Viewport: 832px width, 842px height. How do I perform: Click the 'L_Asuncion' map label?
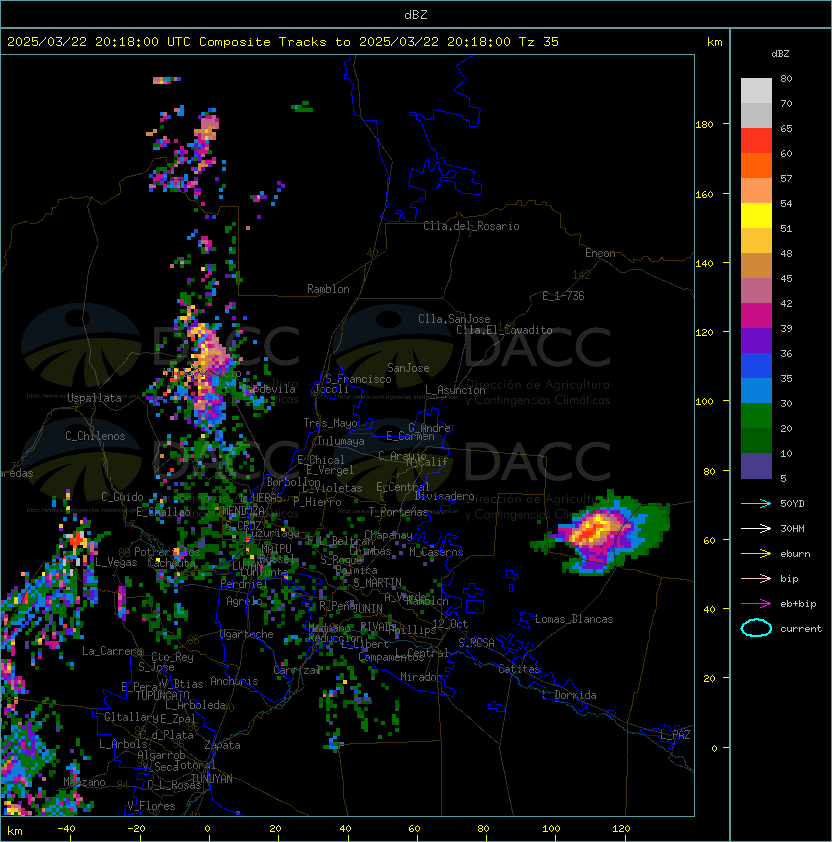coord(455,390)
